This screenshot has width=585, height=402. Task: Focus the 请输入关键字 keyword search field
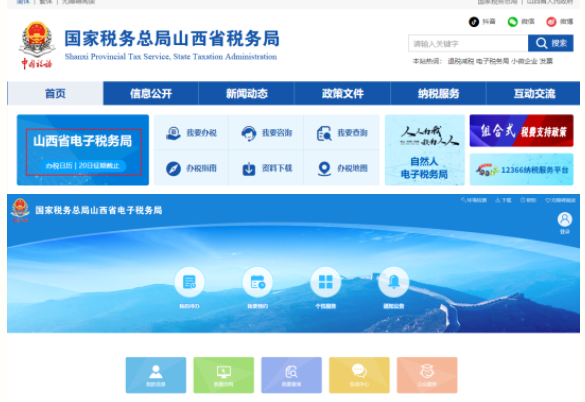click(468, 43)
